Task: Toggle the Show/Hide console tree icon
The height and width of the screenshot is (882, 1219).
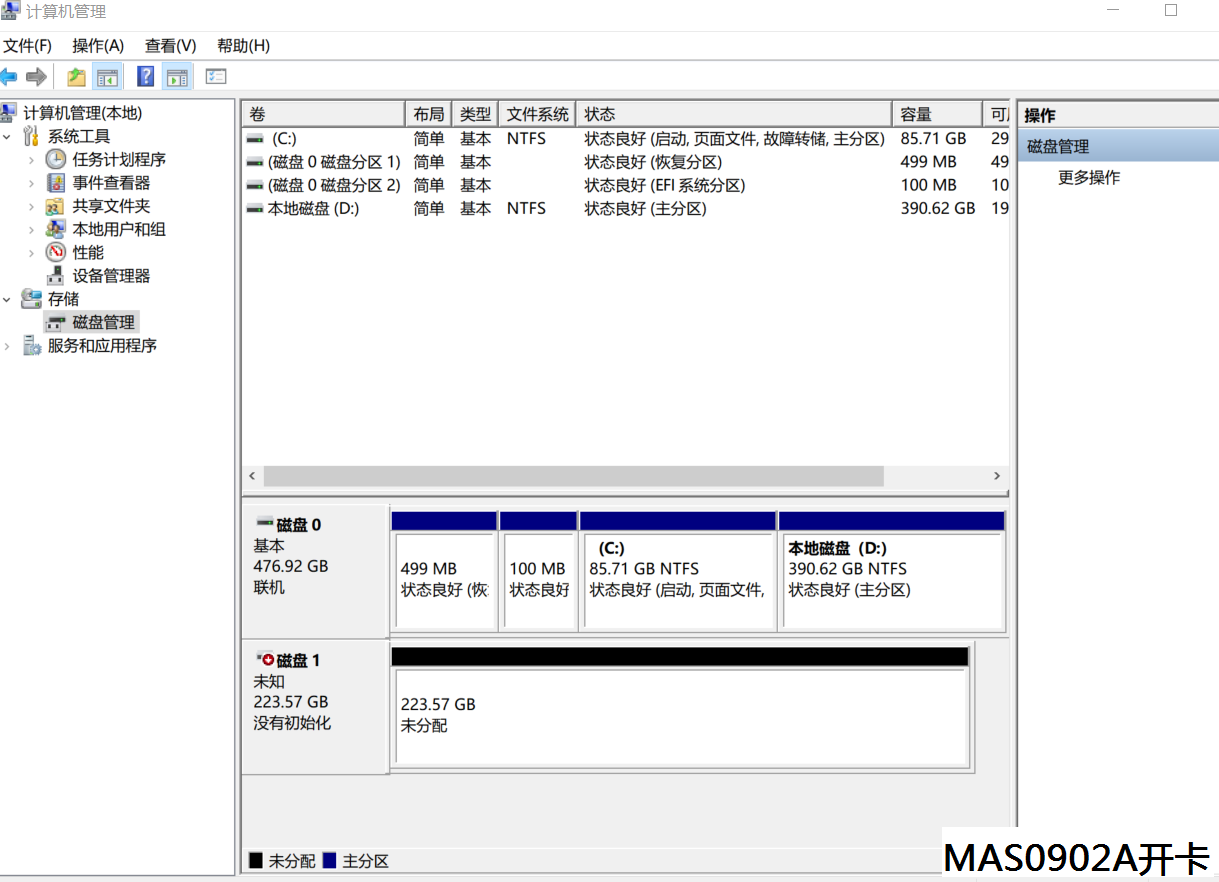Action: tap(107, 76)
